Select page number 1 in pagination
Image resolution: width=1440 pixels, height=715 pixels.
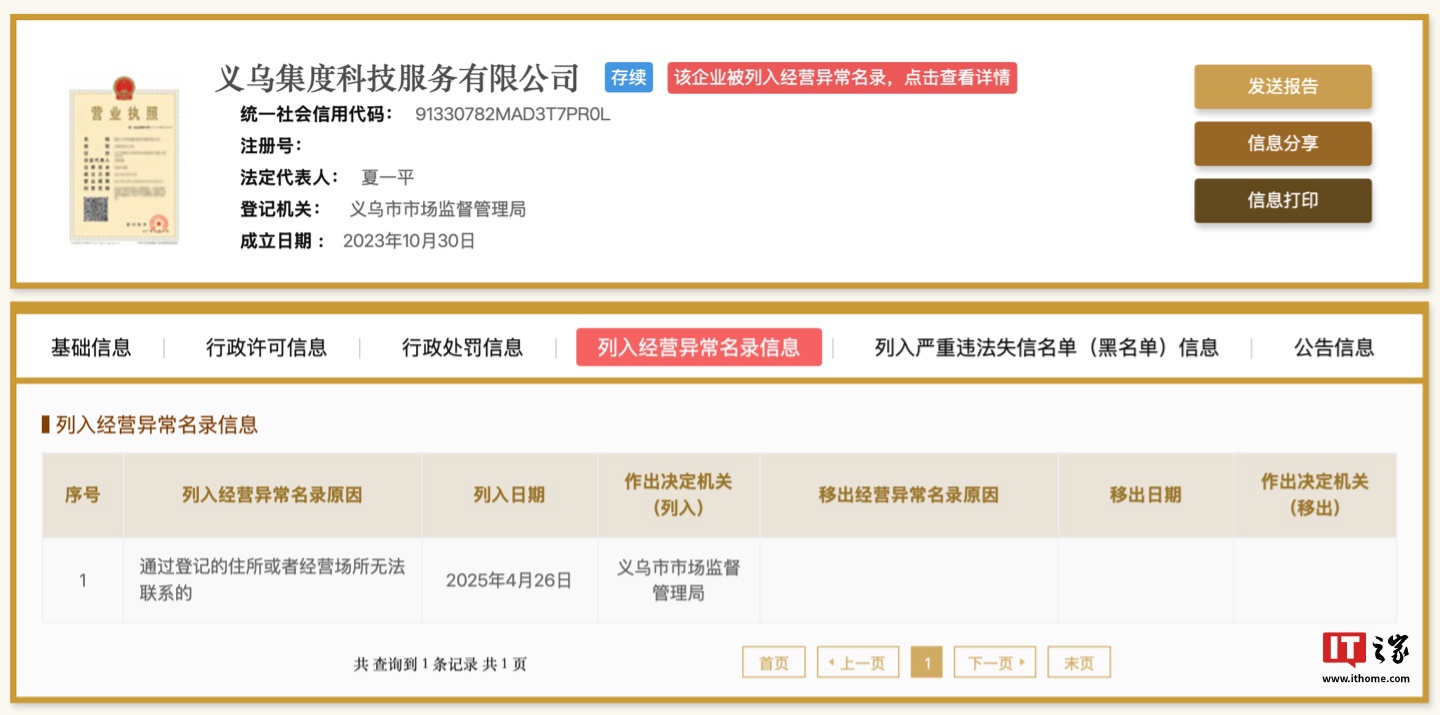tap(927, 663)
